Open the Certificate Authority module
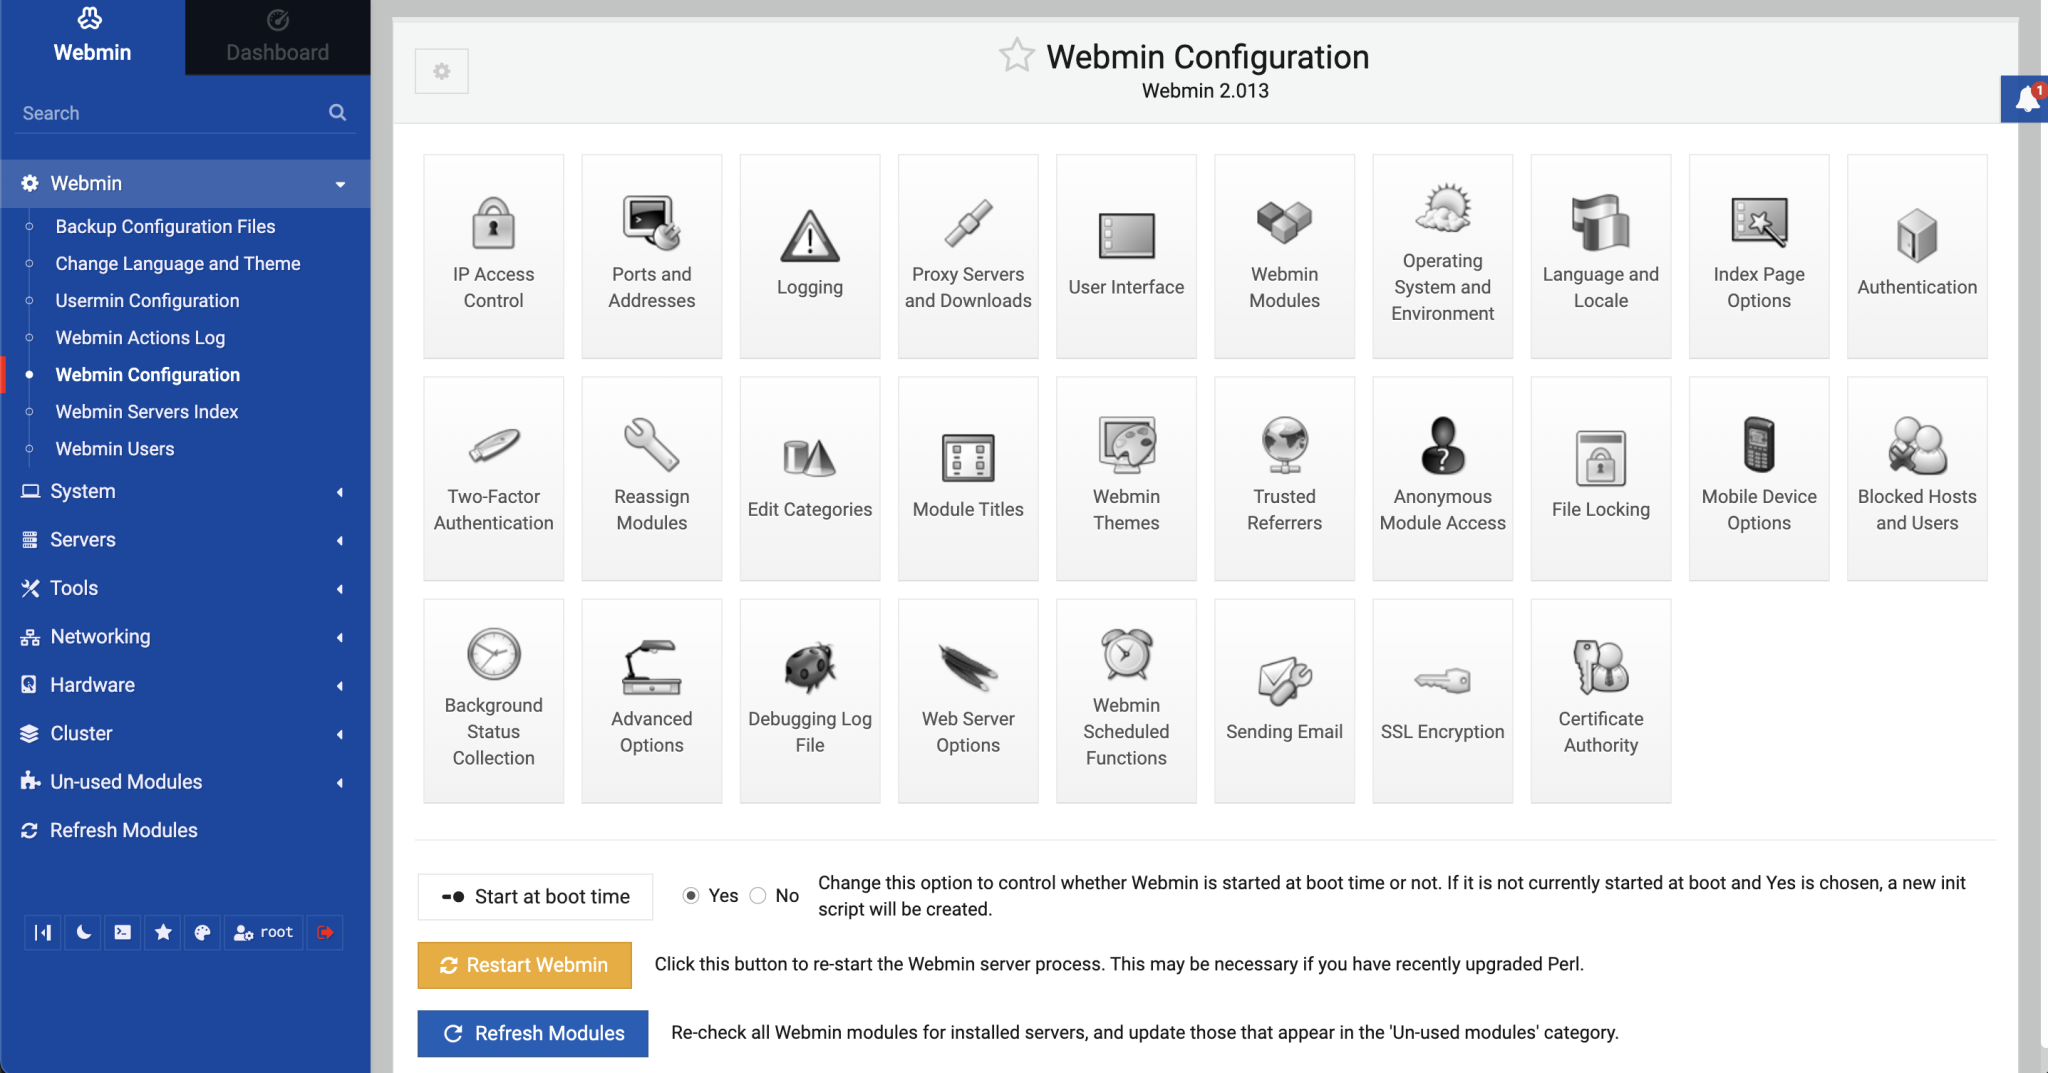This screenshot has width=2048, height=1073. (1600, 699)
